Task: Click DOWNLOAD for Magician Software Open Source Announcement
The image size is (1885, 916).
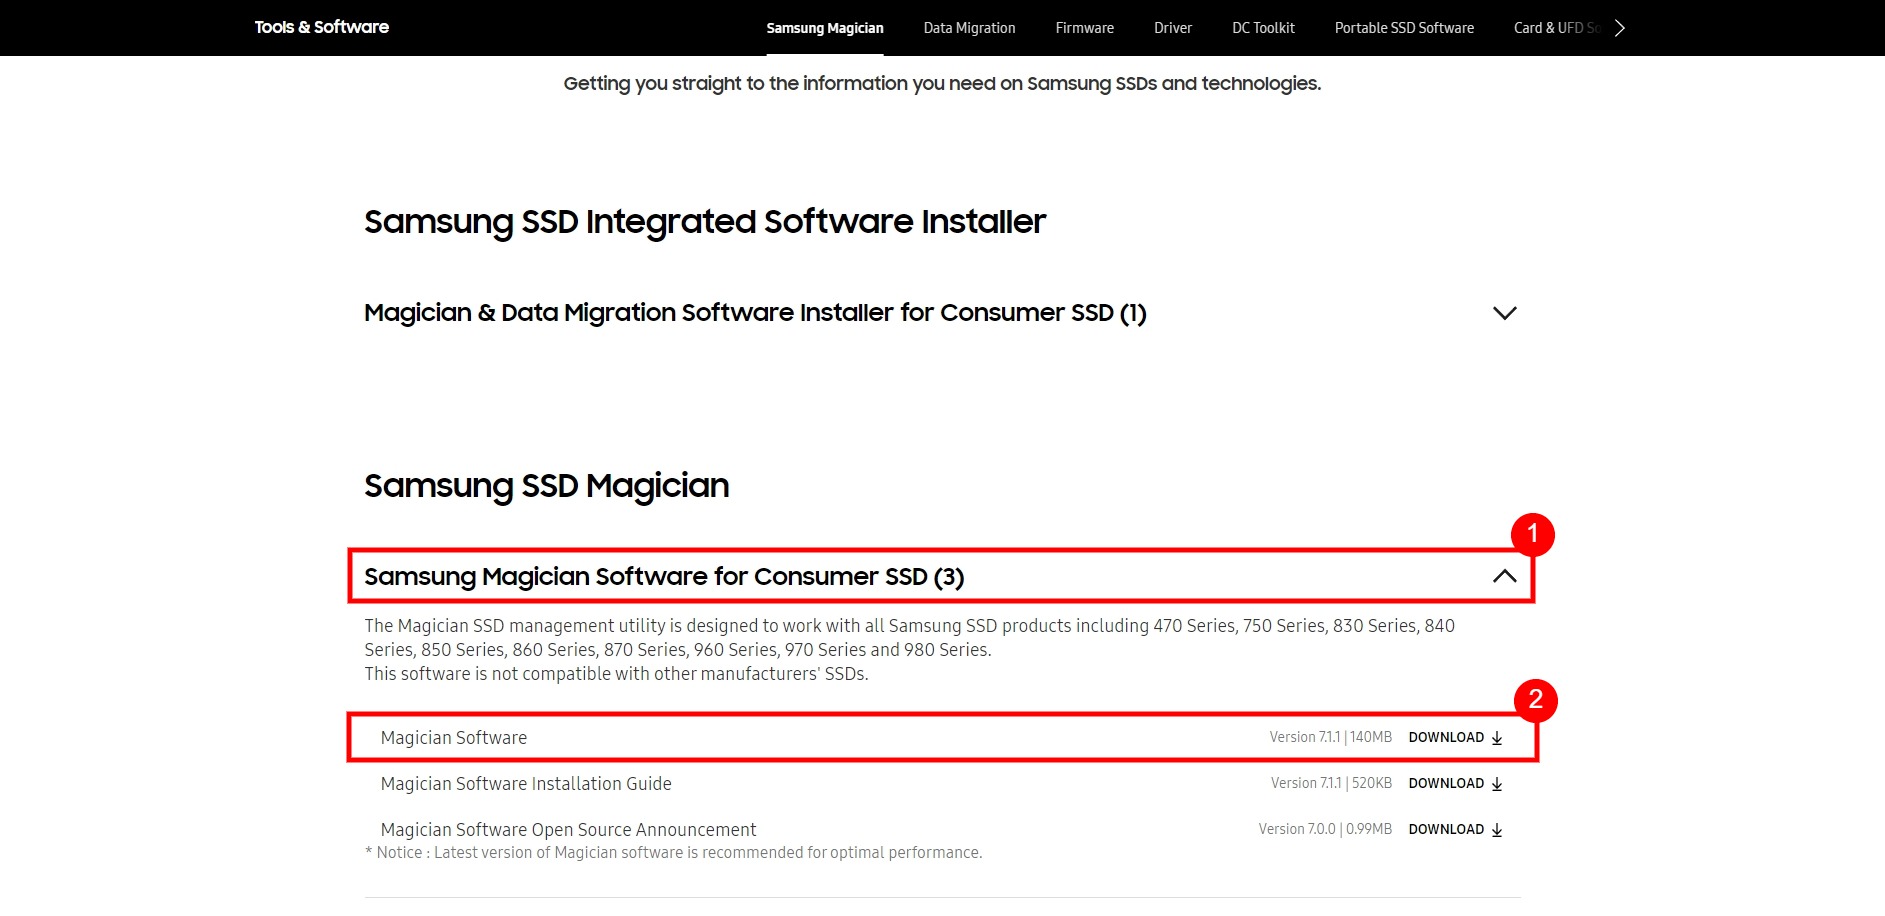Action: point(1446,829)
